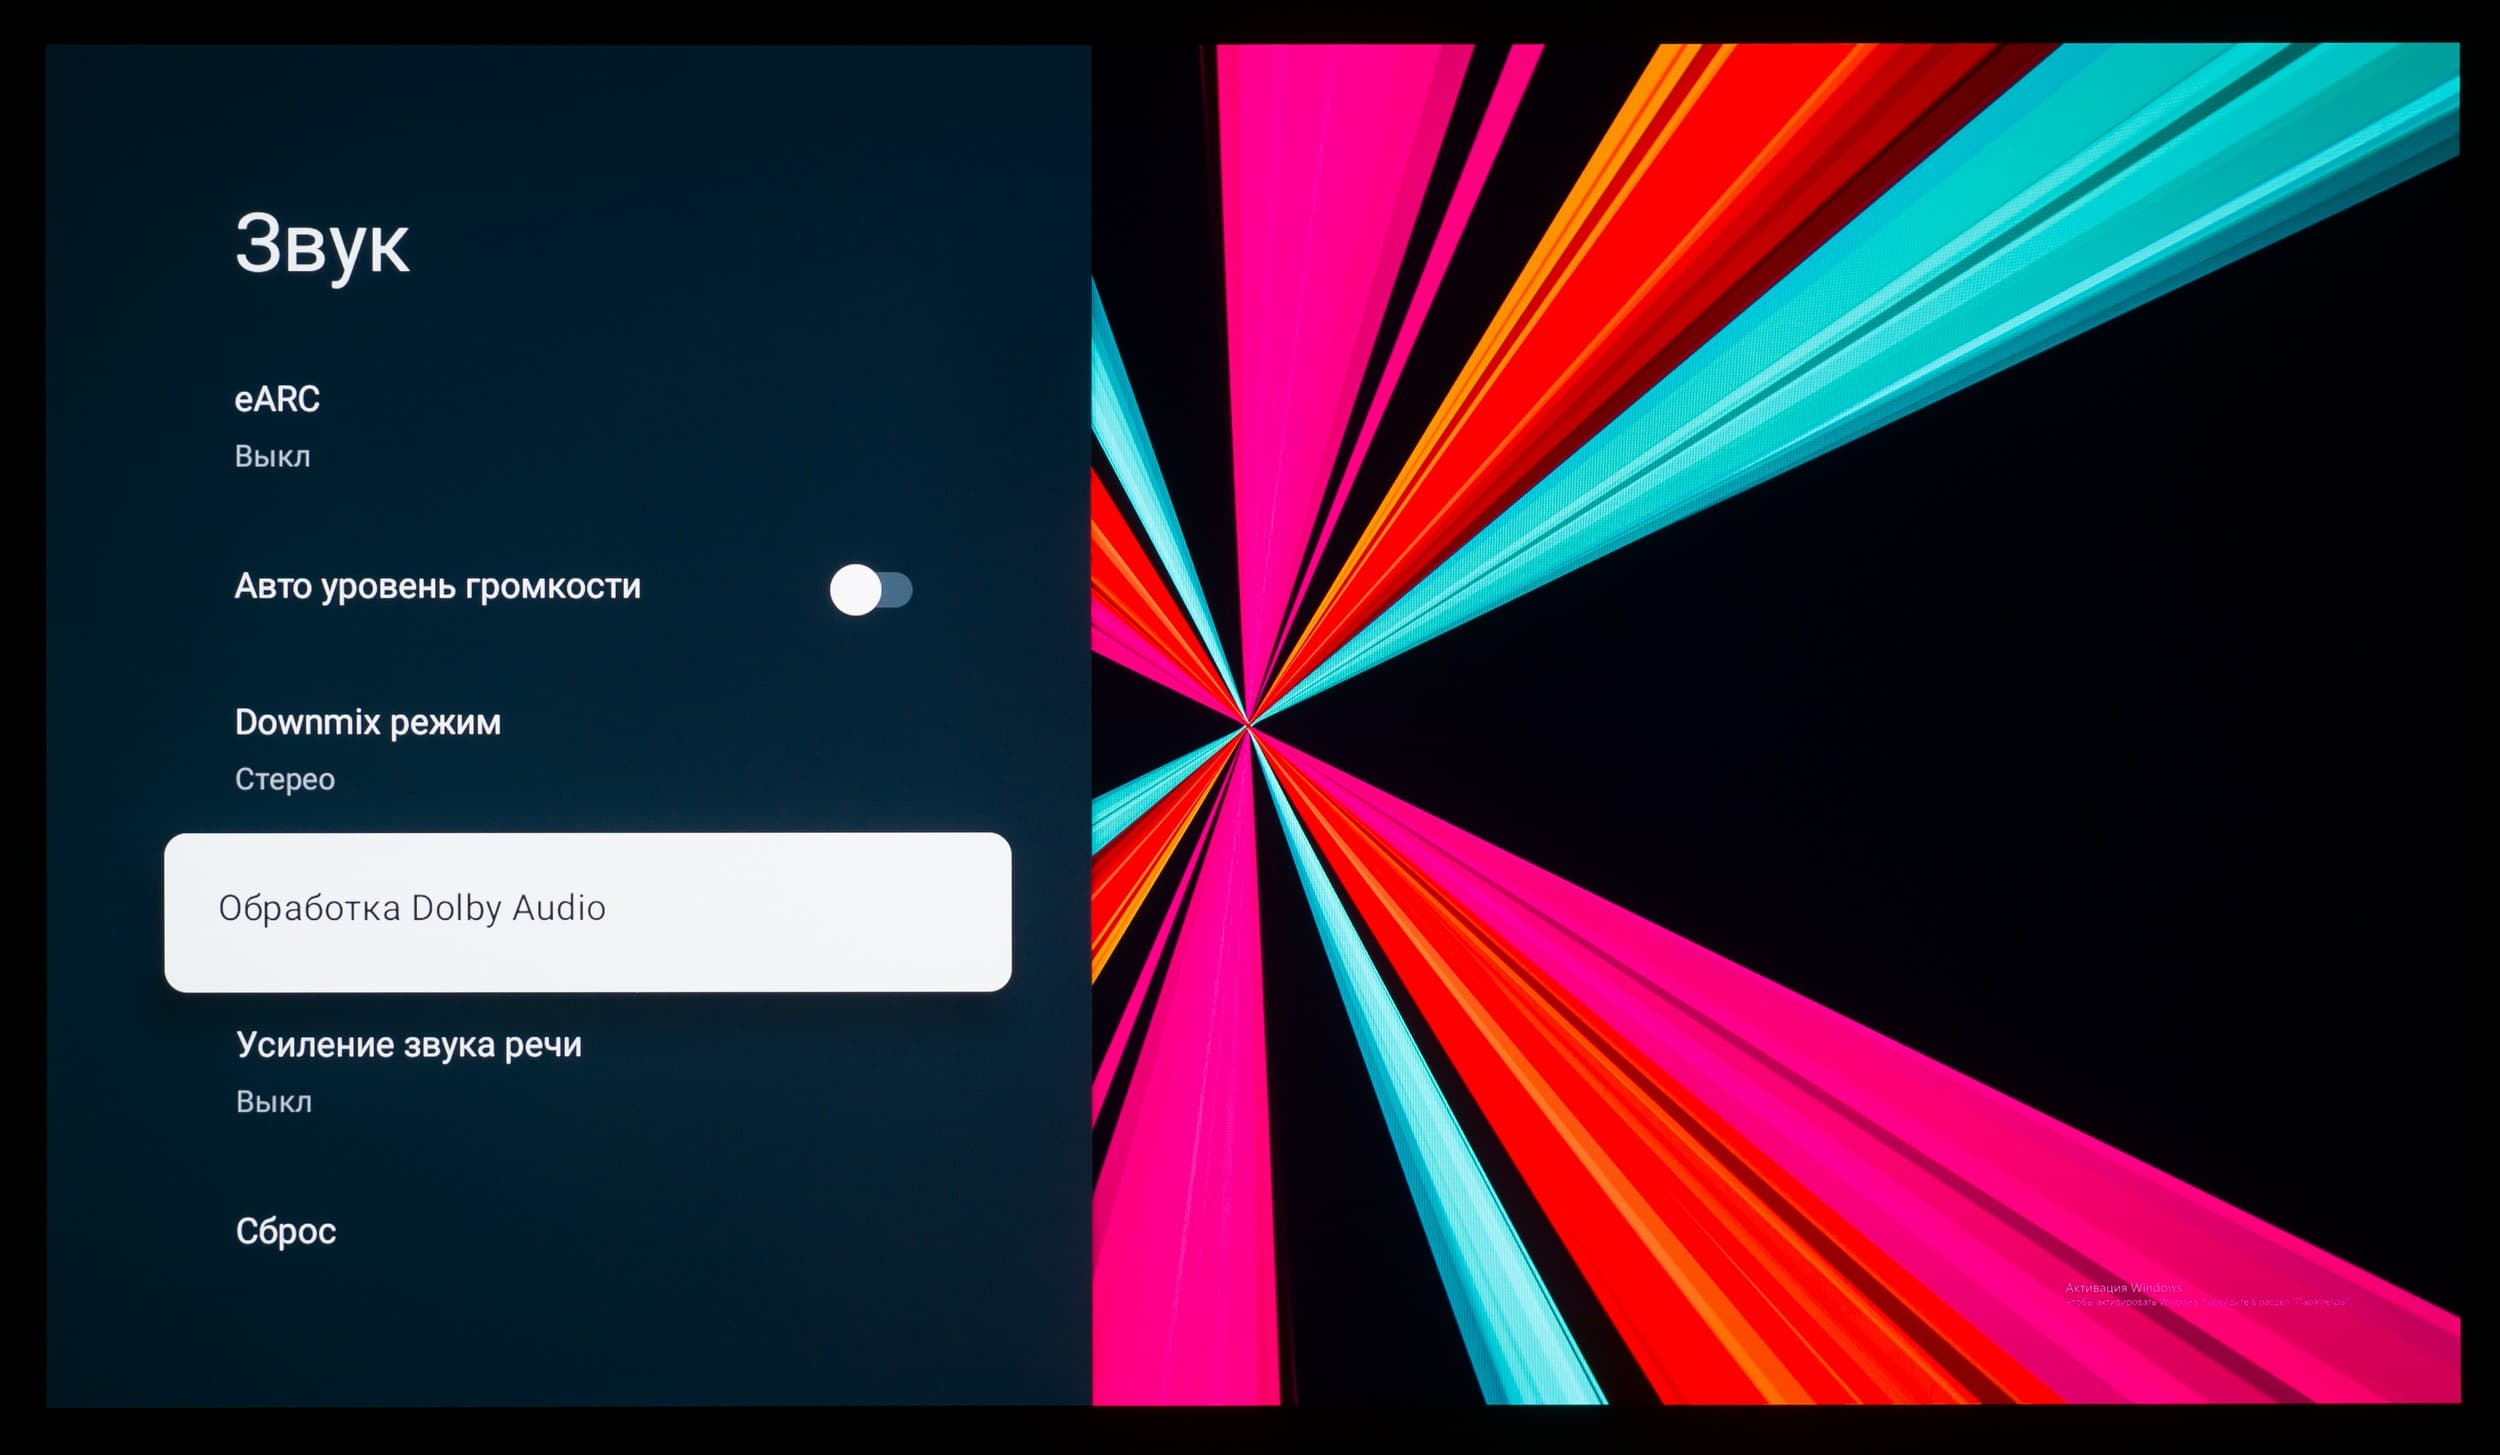Image resolution: width=2500 pixels, height=1455 pixels.
Task: Click the Сброс reset option
Action: click(285, 1231)
